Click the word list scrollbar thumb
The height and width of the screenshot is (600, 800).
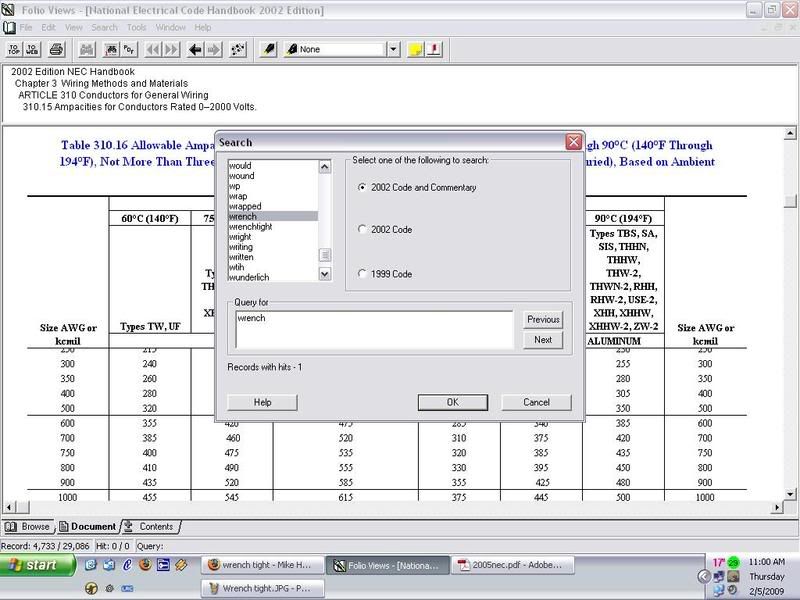pyautogui.click(x=324, y=255)
